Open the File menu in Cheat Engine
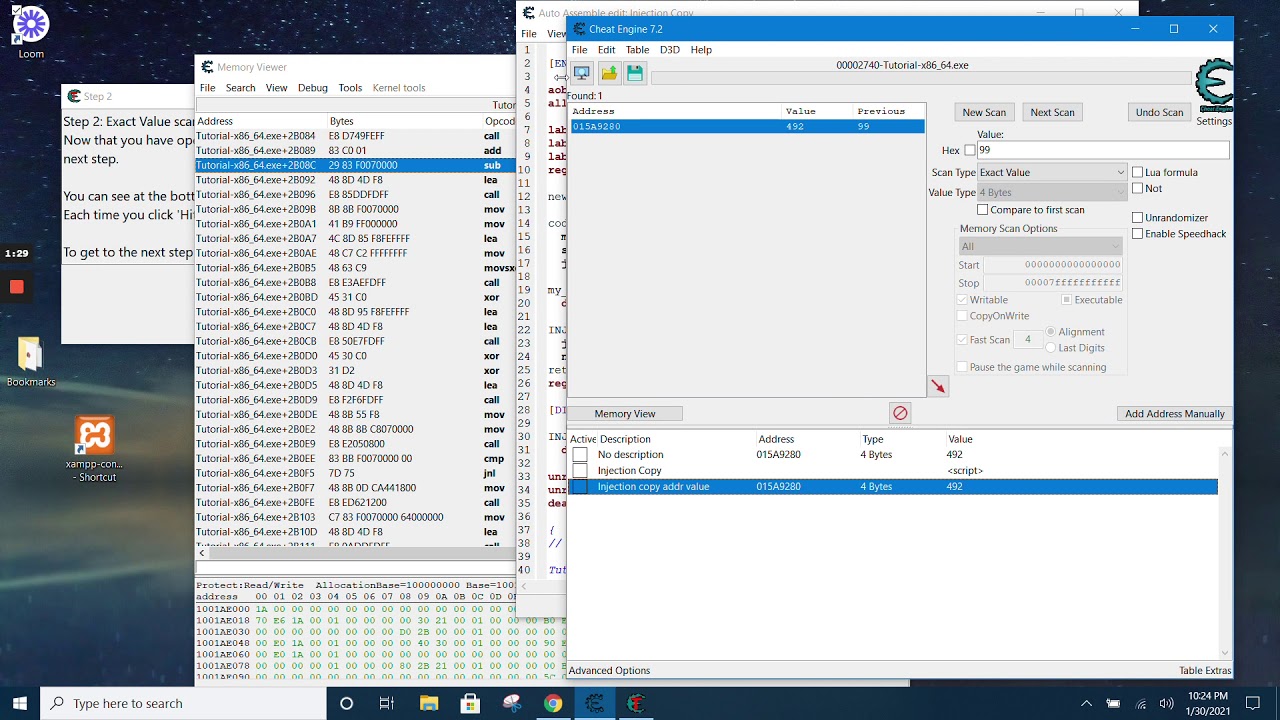Viewport: 1280px width, 720px height. point(579,50)
